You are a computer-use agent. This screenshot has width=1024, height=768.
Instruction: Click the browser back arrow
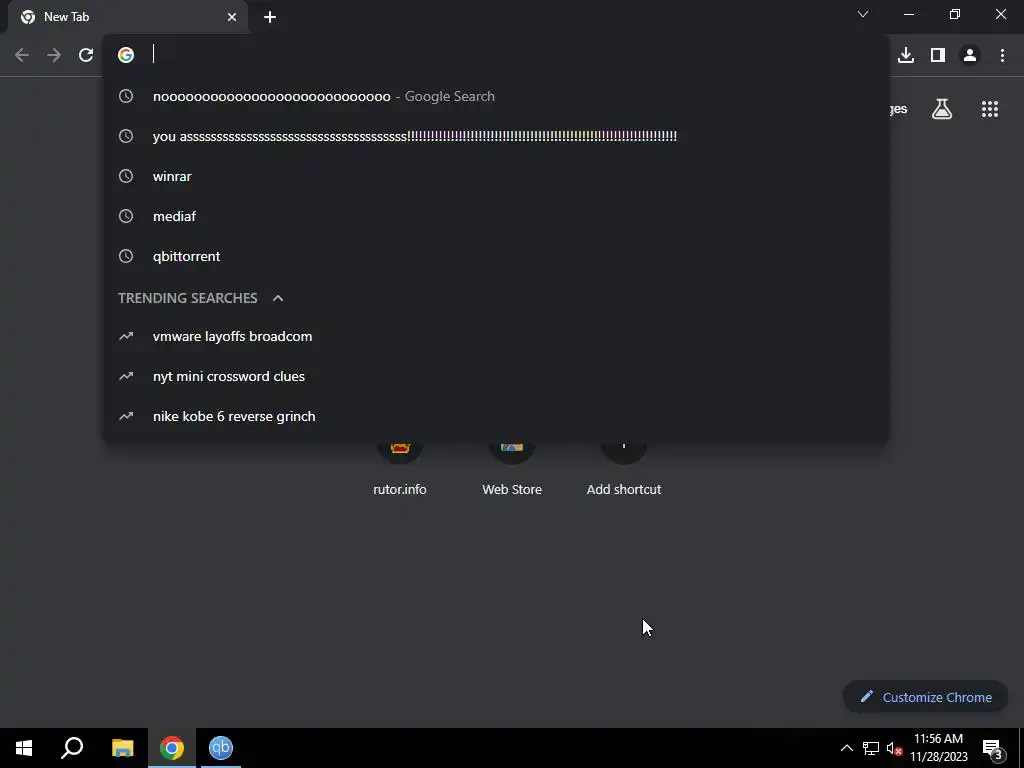click(x=22, y=55)
